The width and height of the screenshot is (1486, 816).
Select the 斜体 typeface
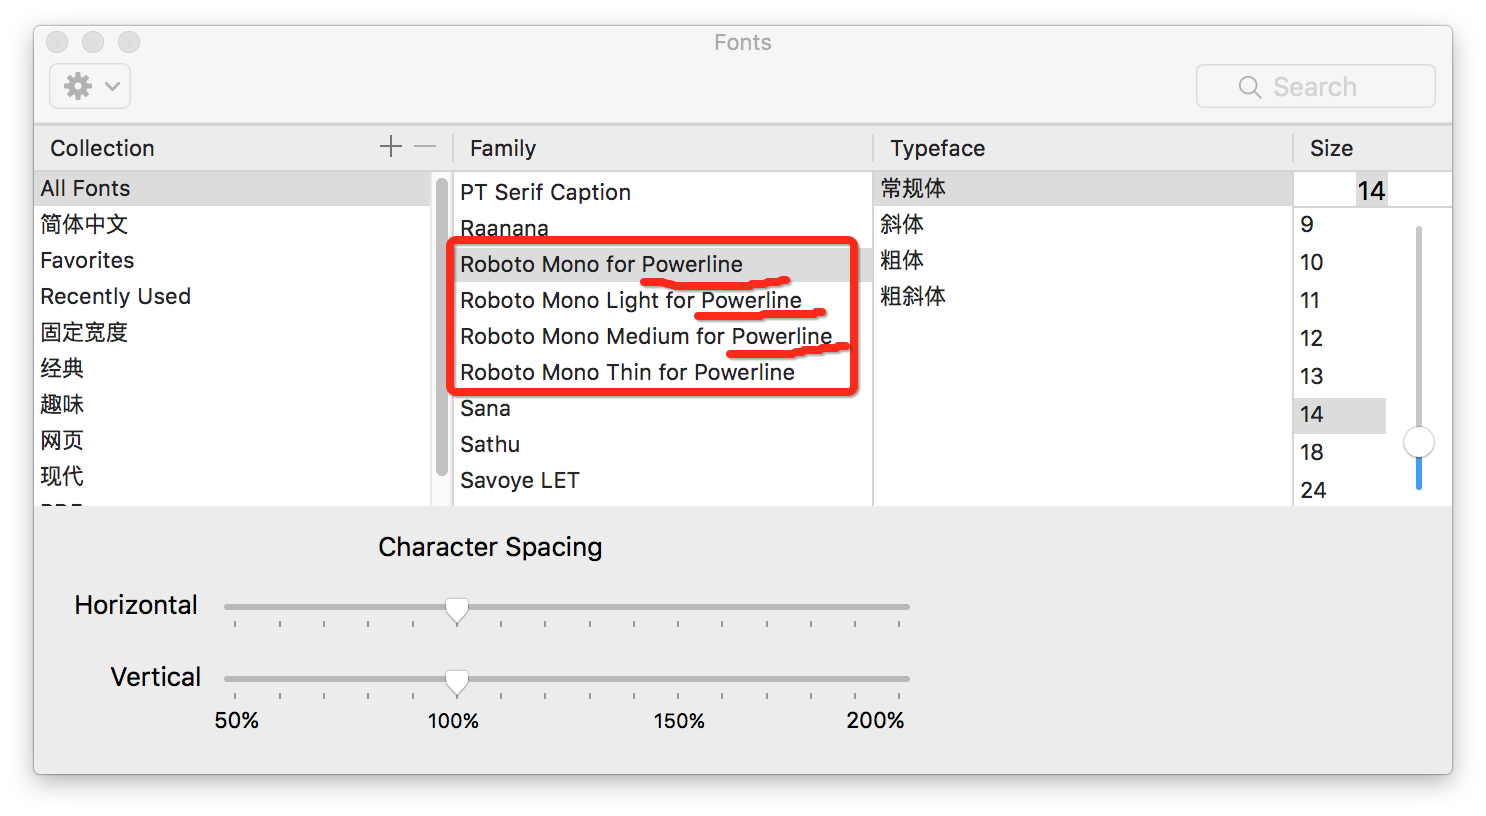pos(1083,224)
